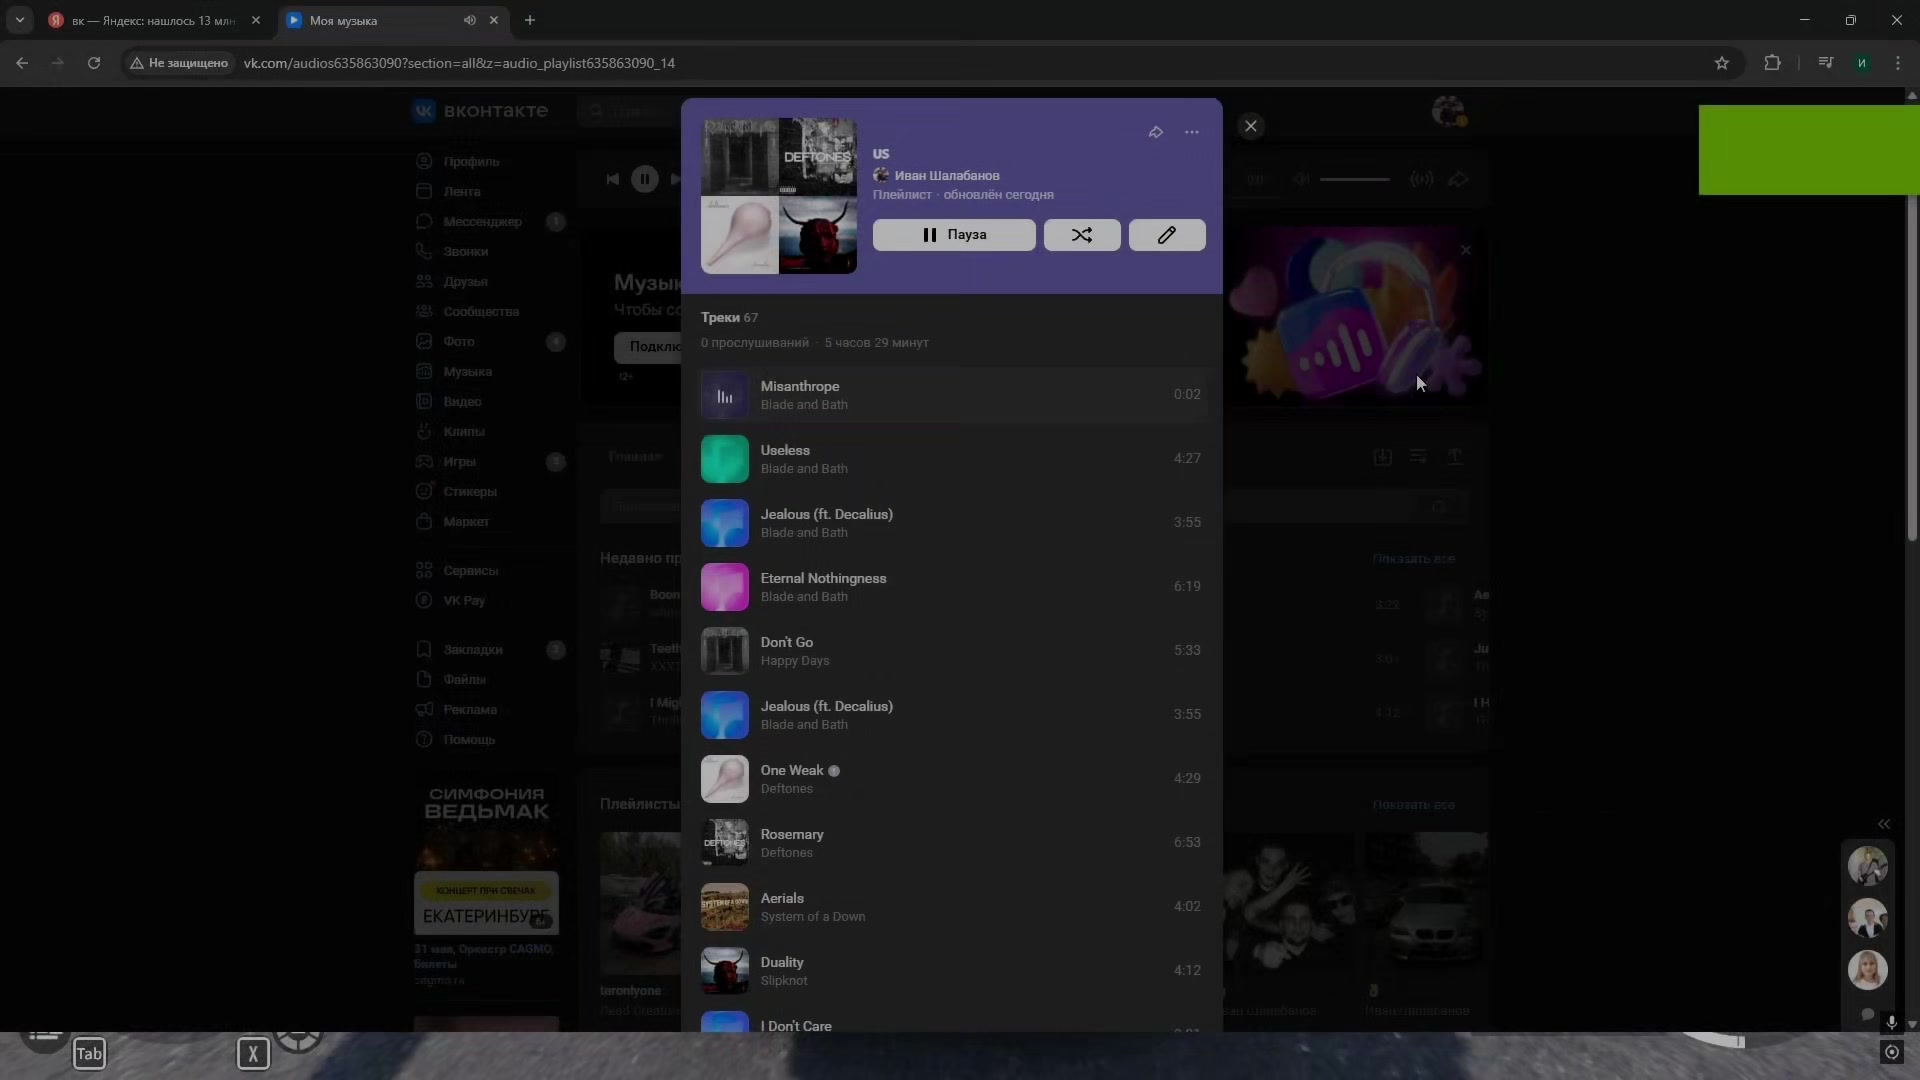Click Показать все next to Плейлисты
The height and width of the screenshot is (1080, 1920).
pyautogui.click(x=1413, y=805)
